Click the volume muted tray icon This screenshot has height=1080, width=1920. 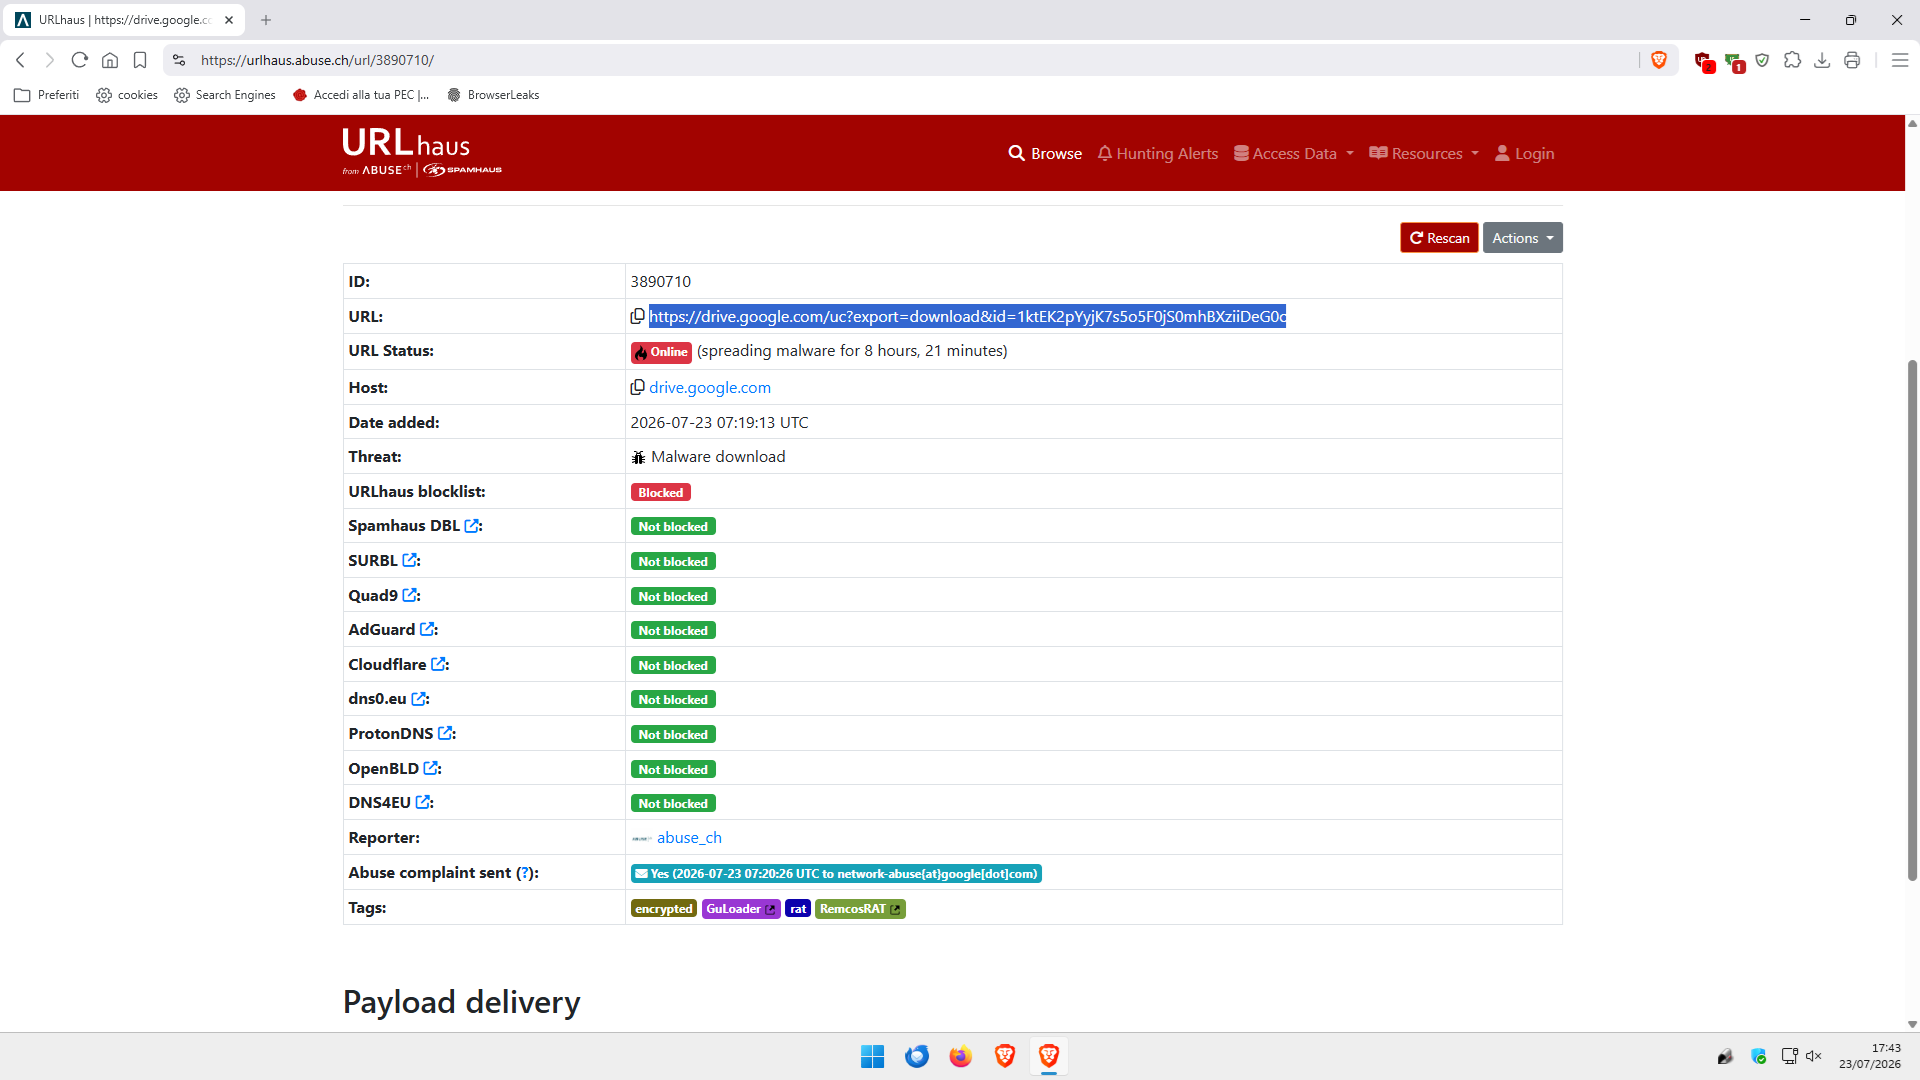pos(1814,1056)
